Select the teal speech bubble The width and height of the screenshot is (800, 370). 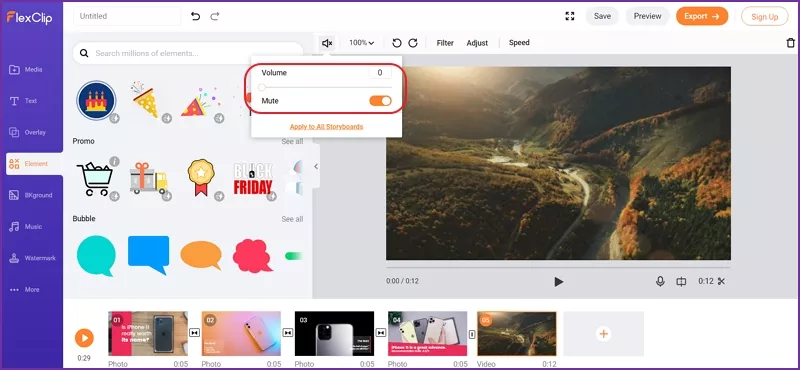click(96, 256)
